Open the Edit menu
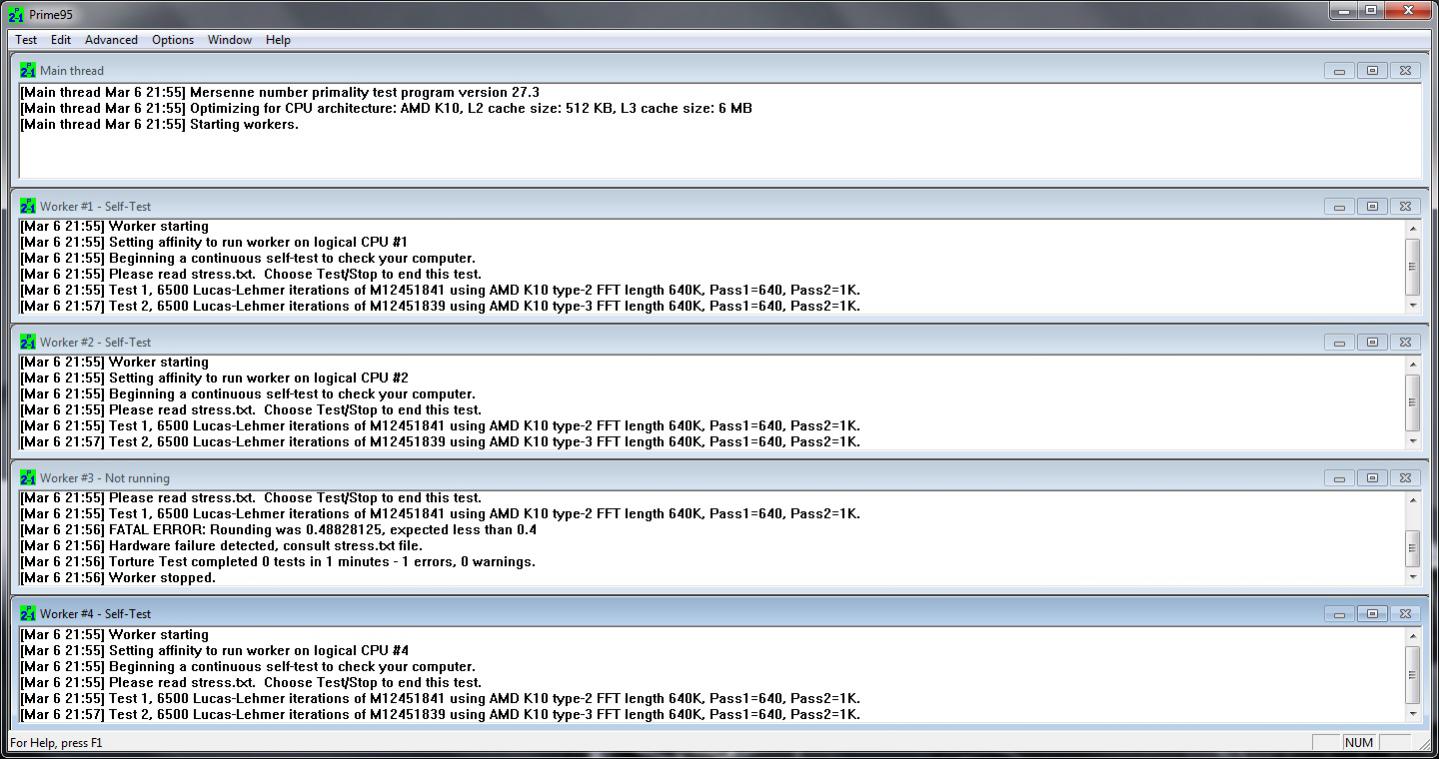Viewport: 1439px width, 759px height. [x=61, y=40]
